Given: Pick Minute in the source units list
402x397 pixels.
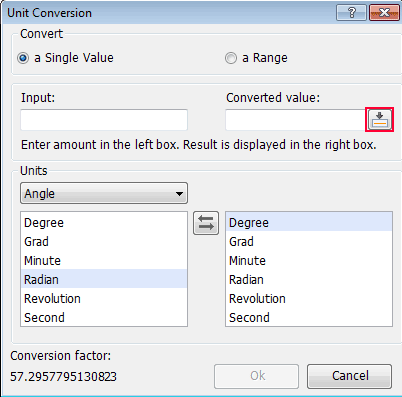Looking at the screenshot, I should (104, 260).
